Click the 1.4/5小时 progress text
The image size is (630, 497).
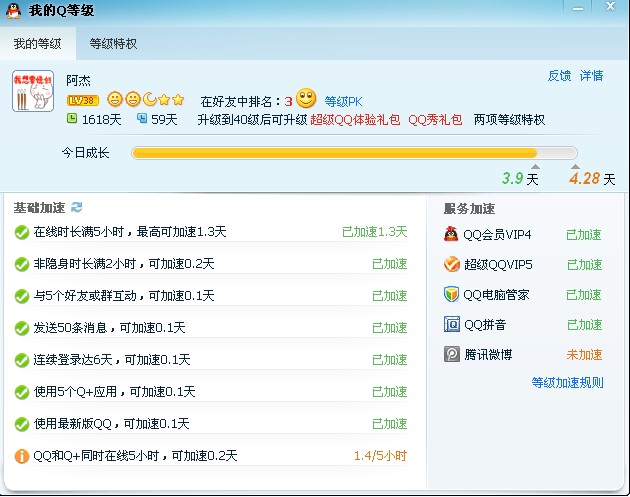[x=380, y=456]
